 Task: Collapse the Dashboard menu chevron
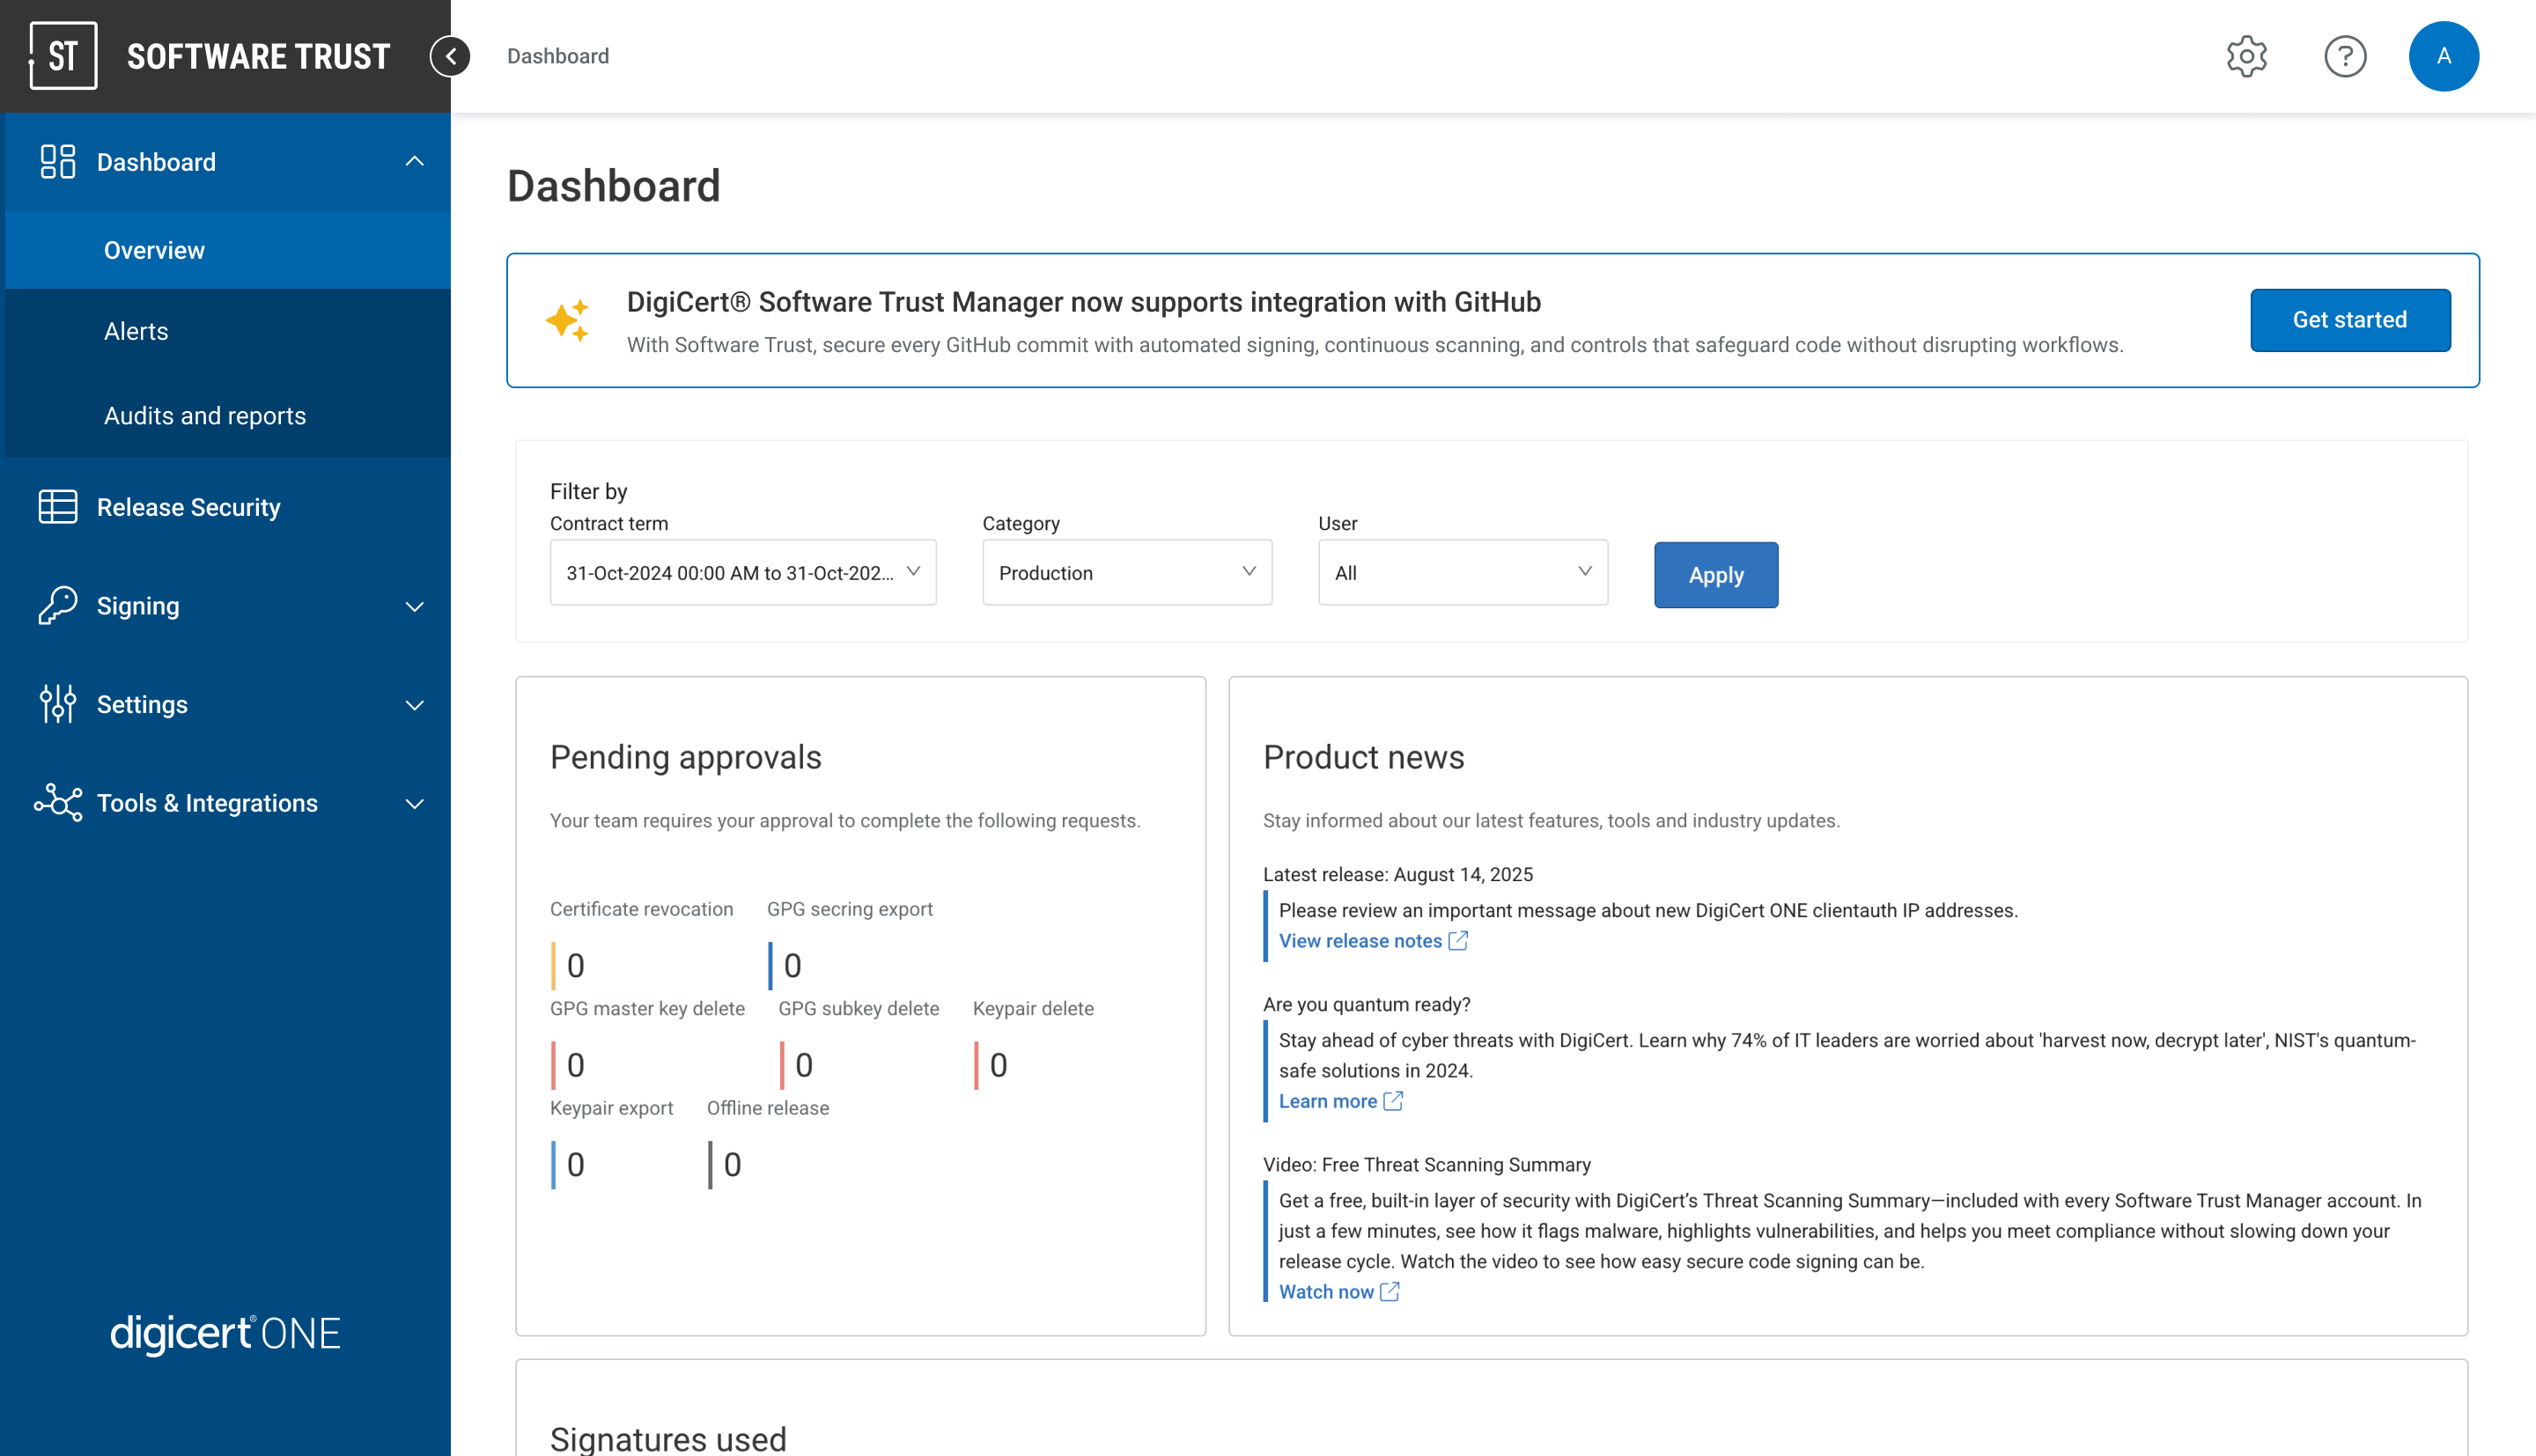[414, 162]
